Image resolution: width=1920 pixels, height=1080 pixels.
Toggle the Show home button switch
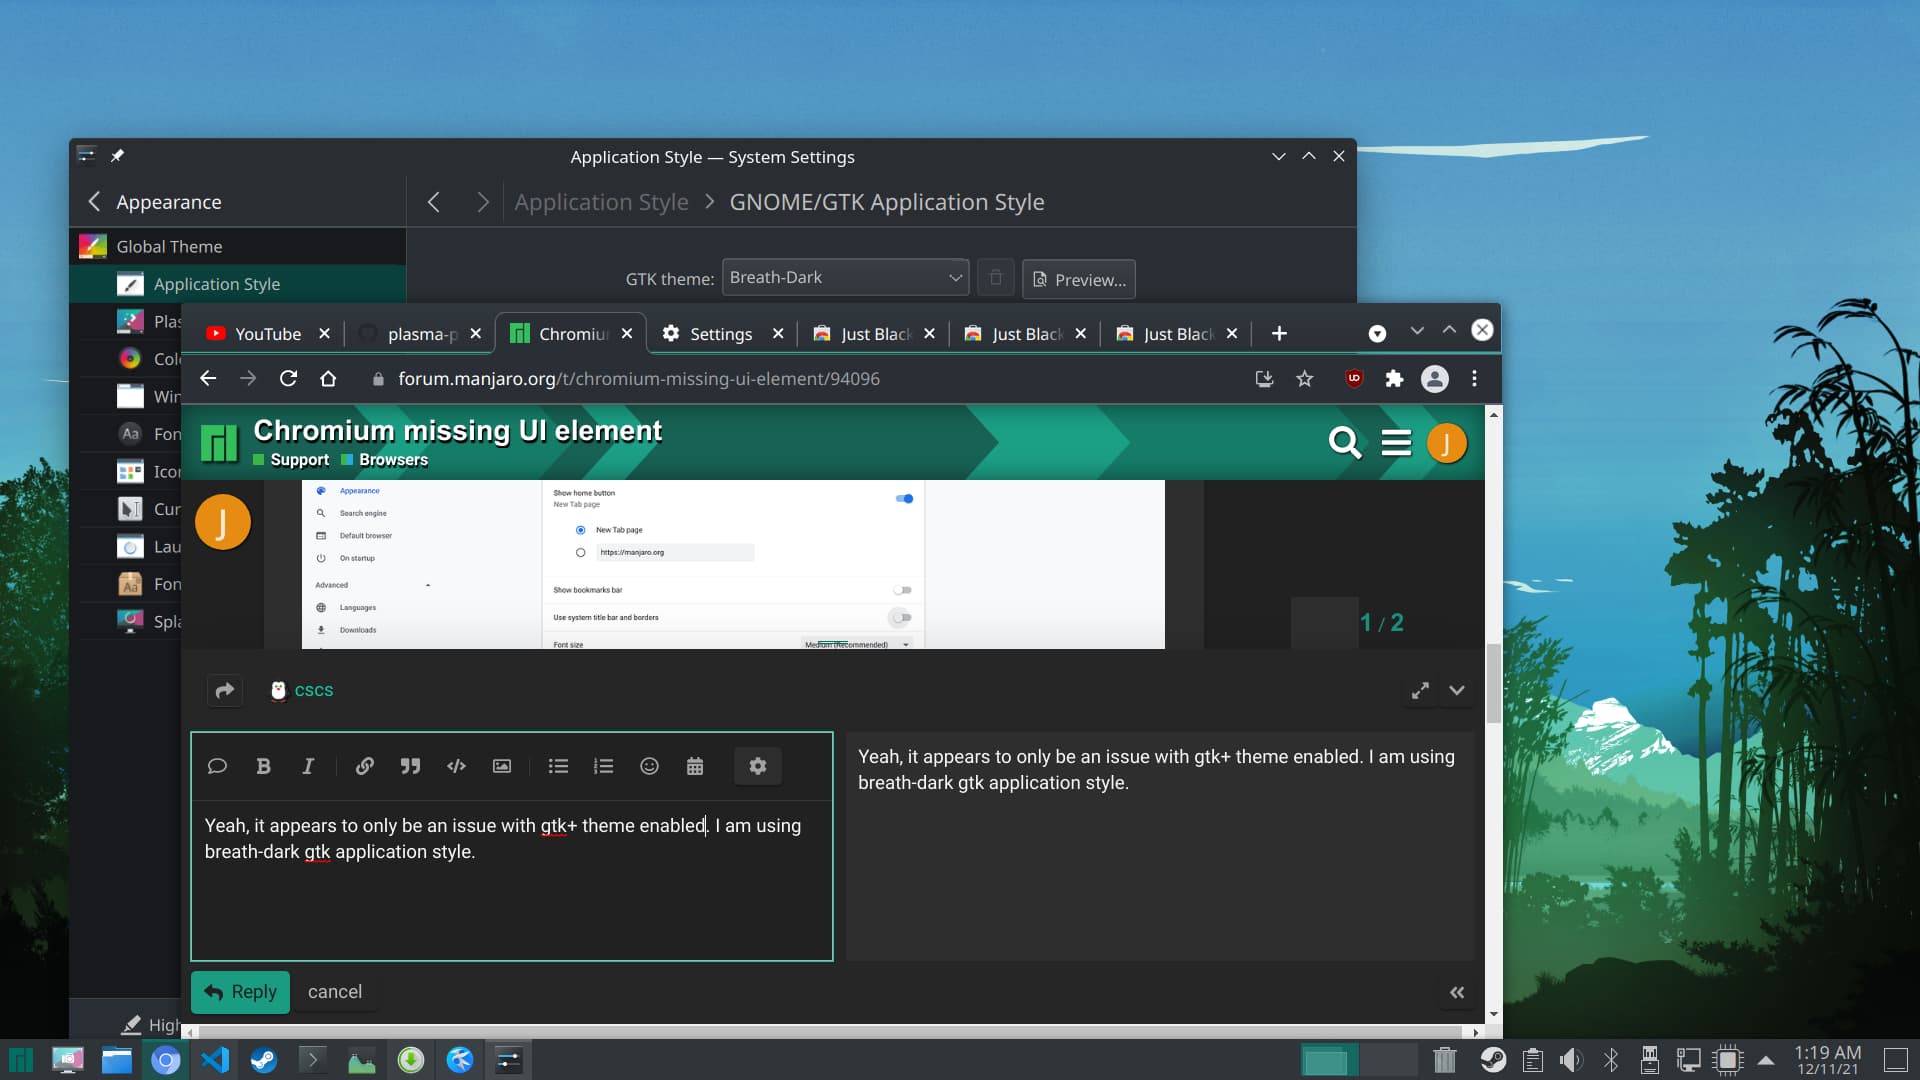point(904,498)
